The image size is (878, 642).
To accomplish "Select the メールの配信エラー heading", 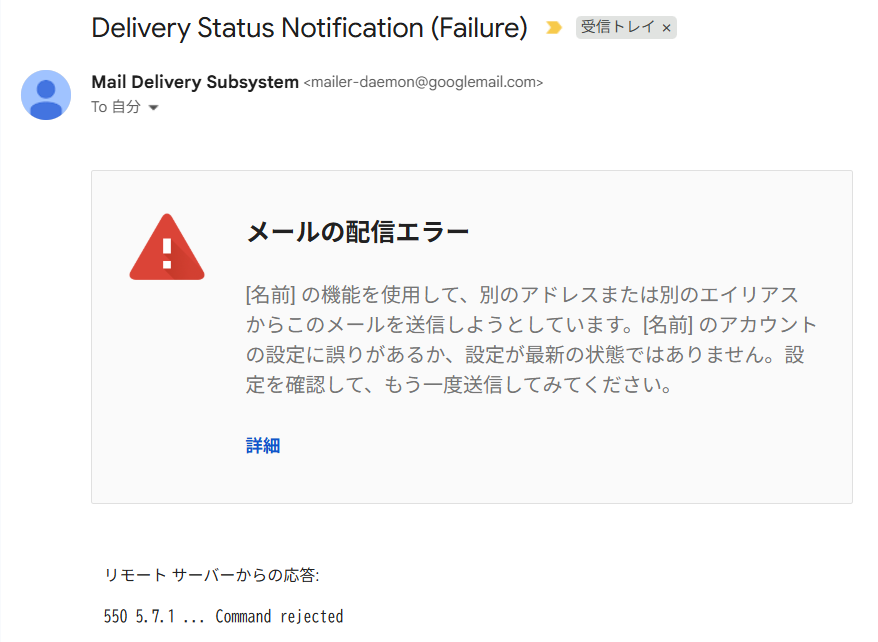I will tap(358, 233).
